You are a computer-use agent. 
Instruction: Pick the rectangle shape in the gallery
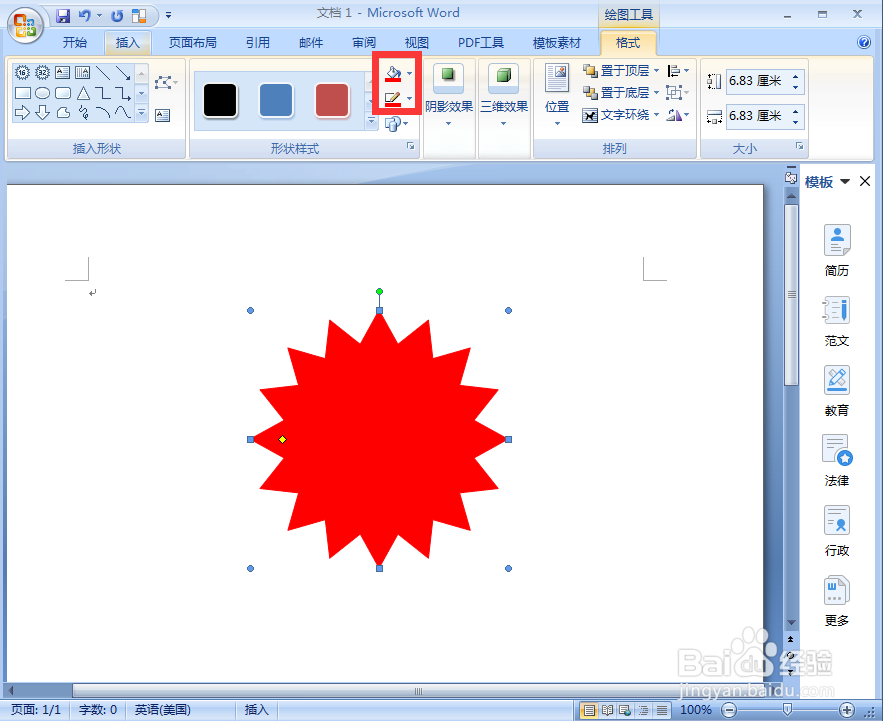click(x=23, y=93)
